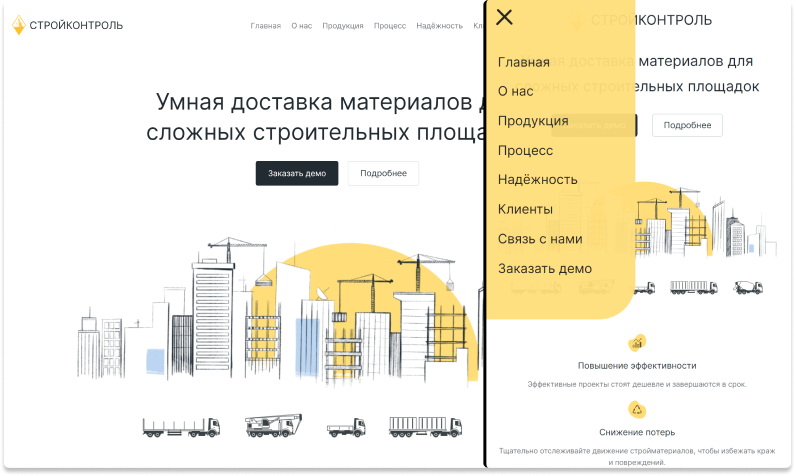796x476 pixels.
Task: Click Подробнее button in the desktop hero
Action: (383, 174)
